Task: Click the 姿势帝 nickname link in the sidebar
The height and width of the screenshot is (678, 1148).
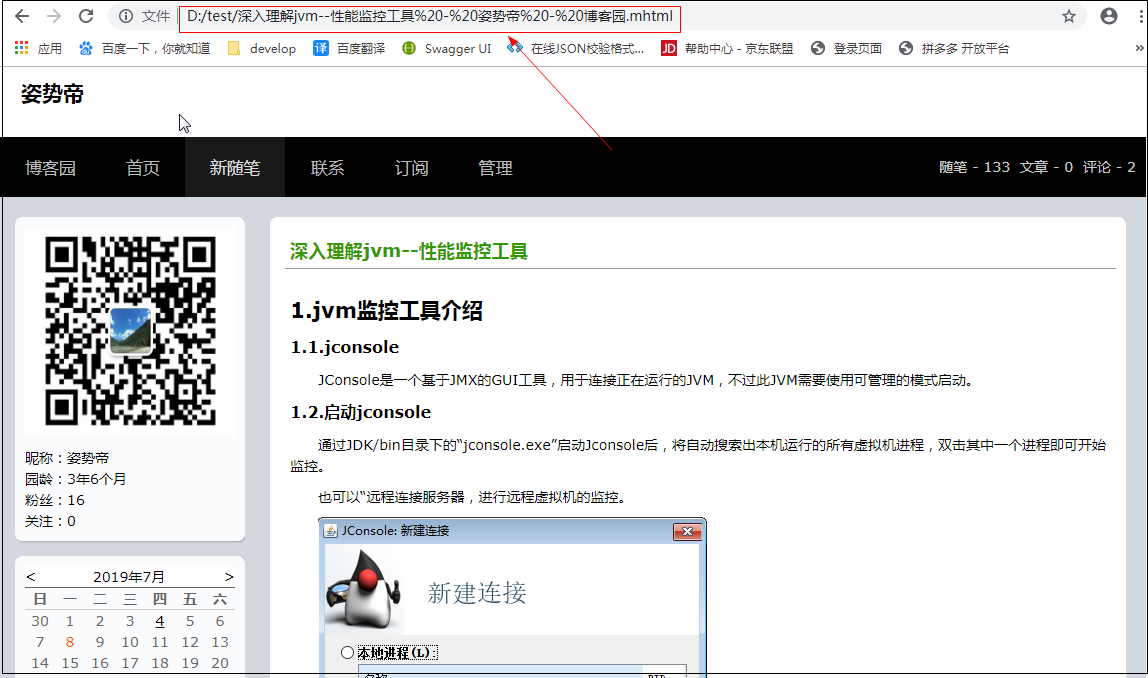Action: point(88,458)
